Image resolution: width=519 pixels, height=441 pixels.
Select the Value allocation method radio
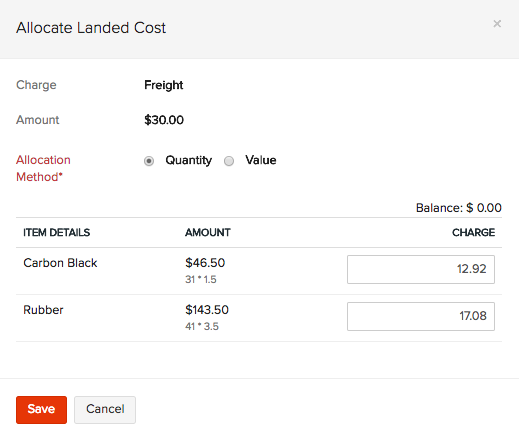pyautogui.click(x=229, y=161)
